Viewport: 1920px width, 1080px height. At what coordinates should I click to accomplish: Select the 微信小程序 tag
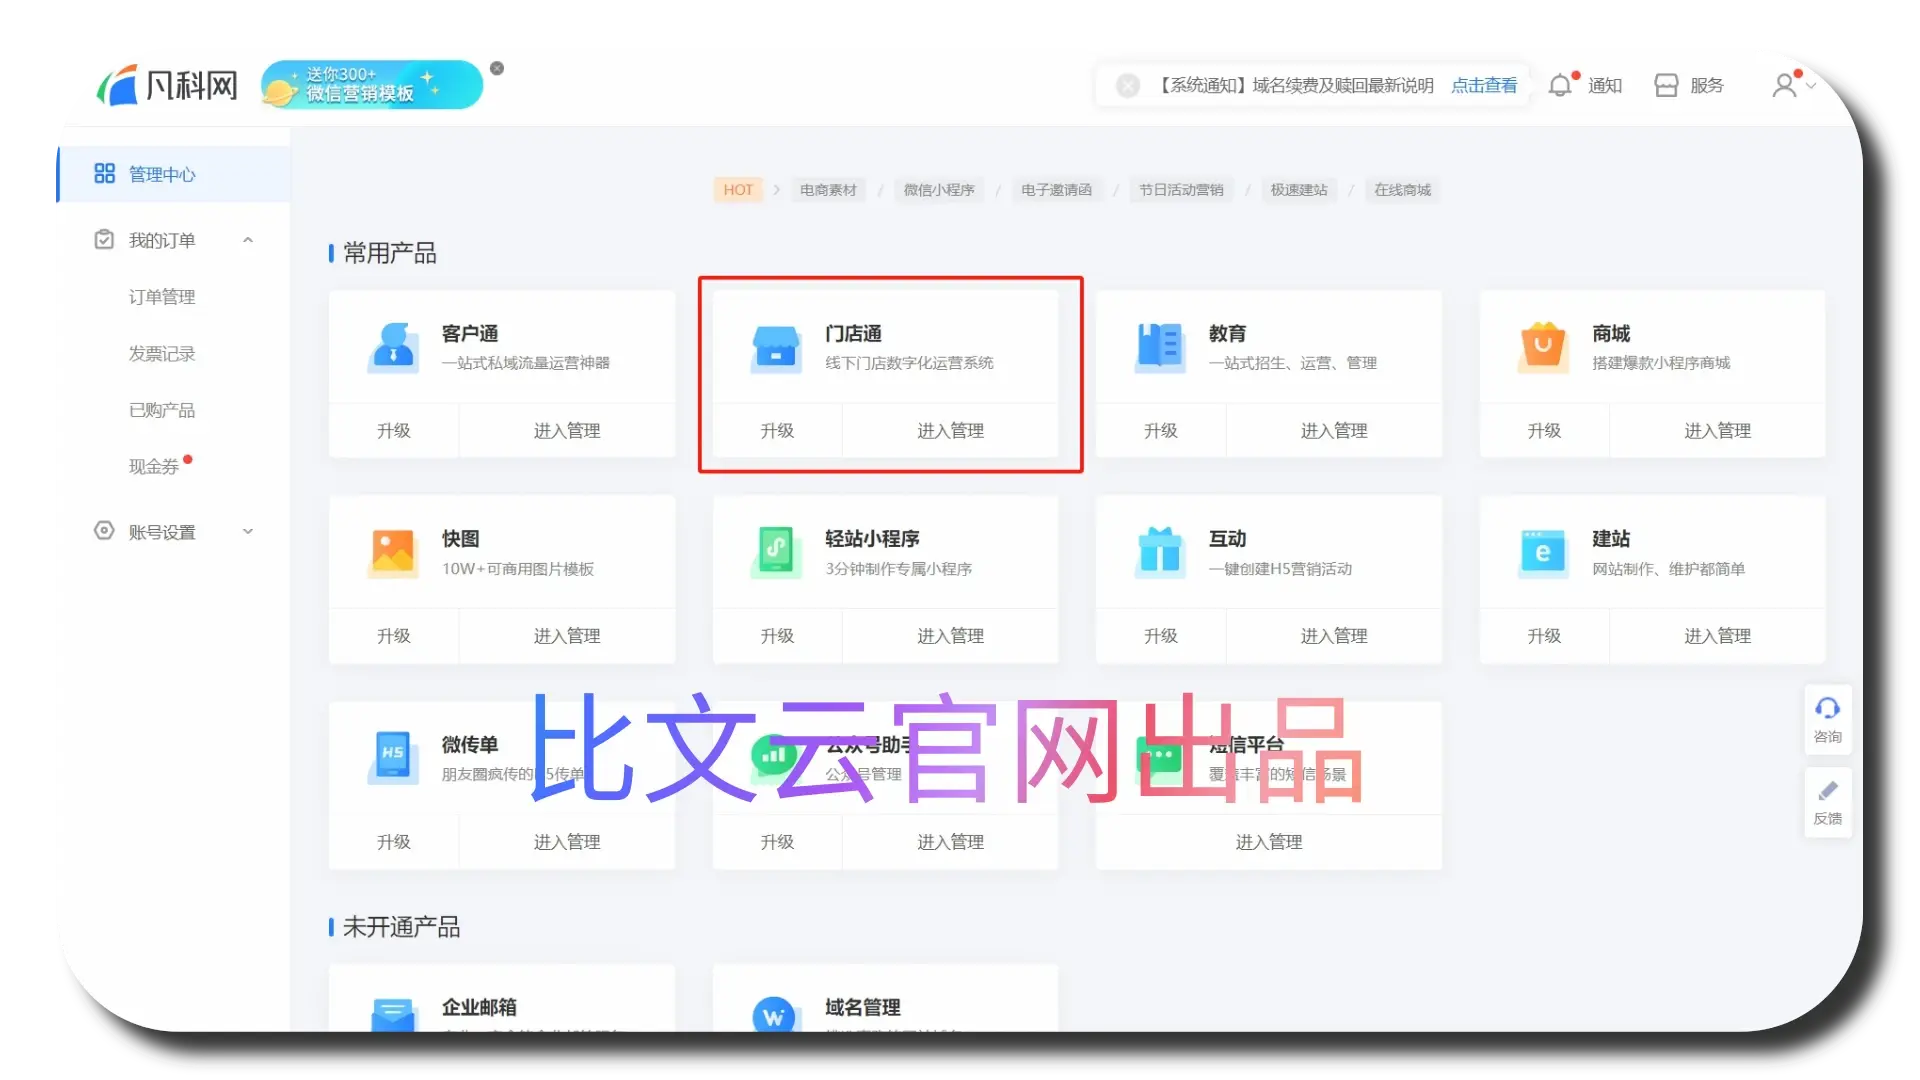[x=939, y=190]
